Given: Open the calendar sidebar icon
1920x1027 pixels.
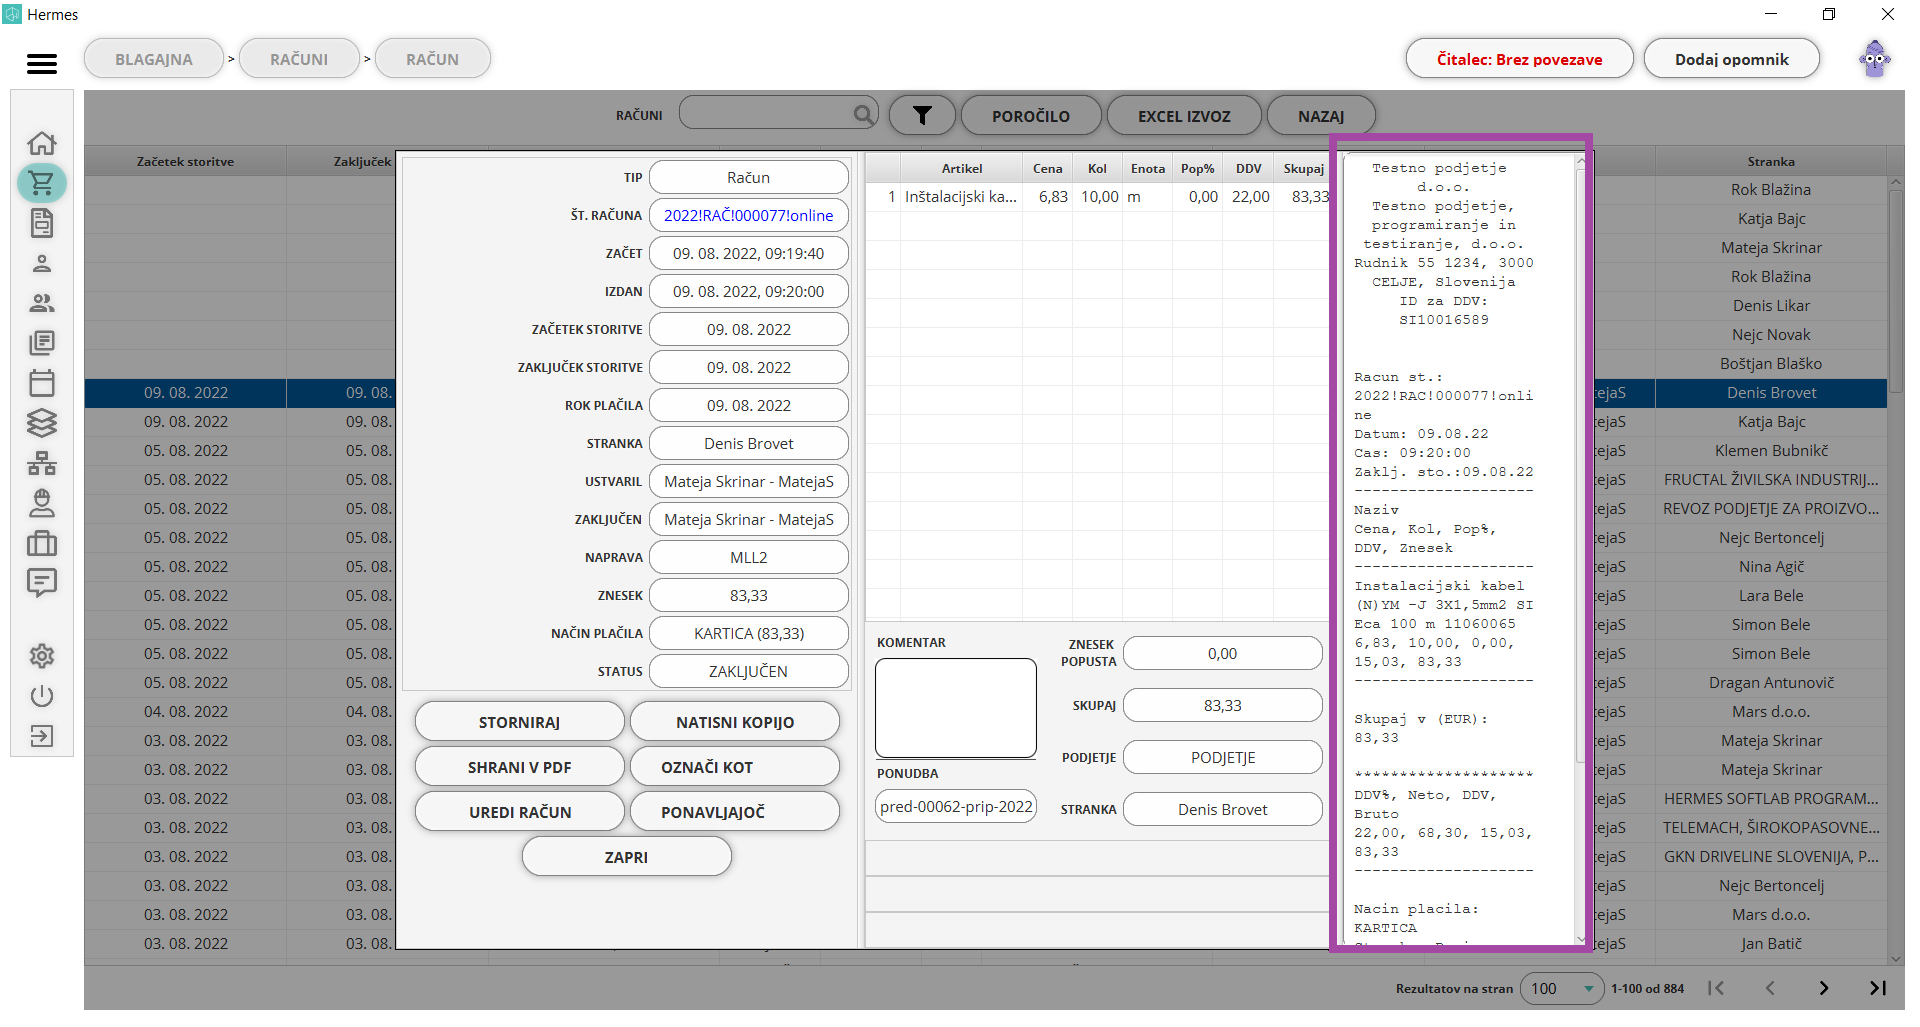Looking at the screenshot, I should 42,383.
